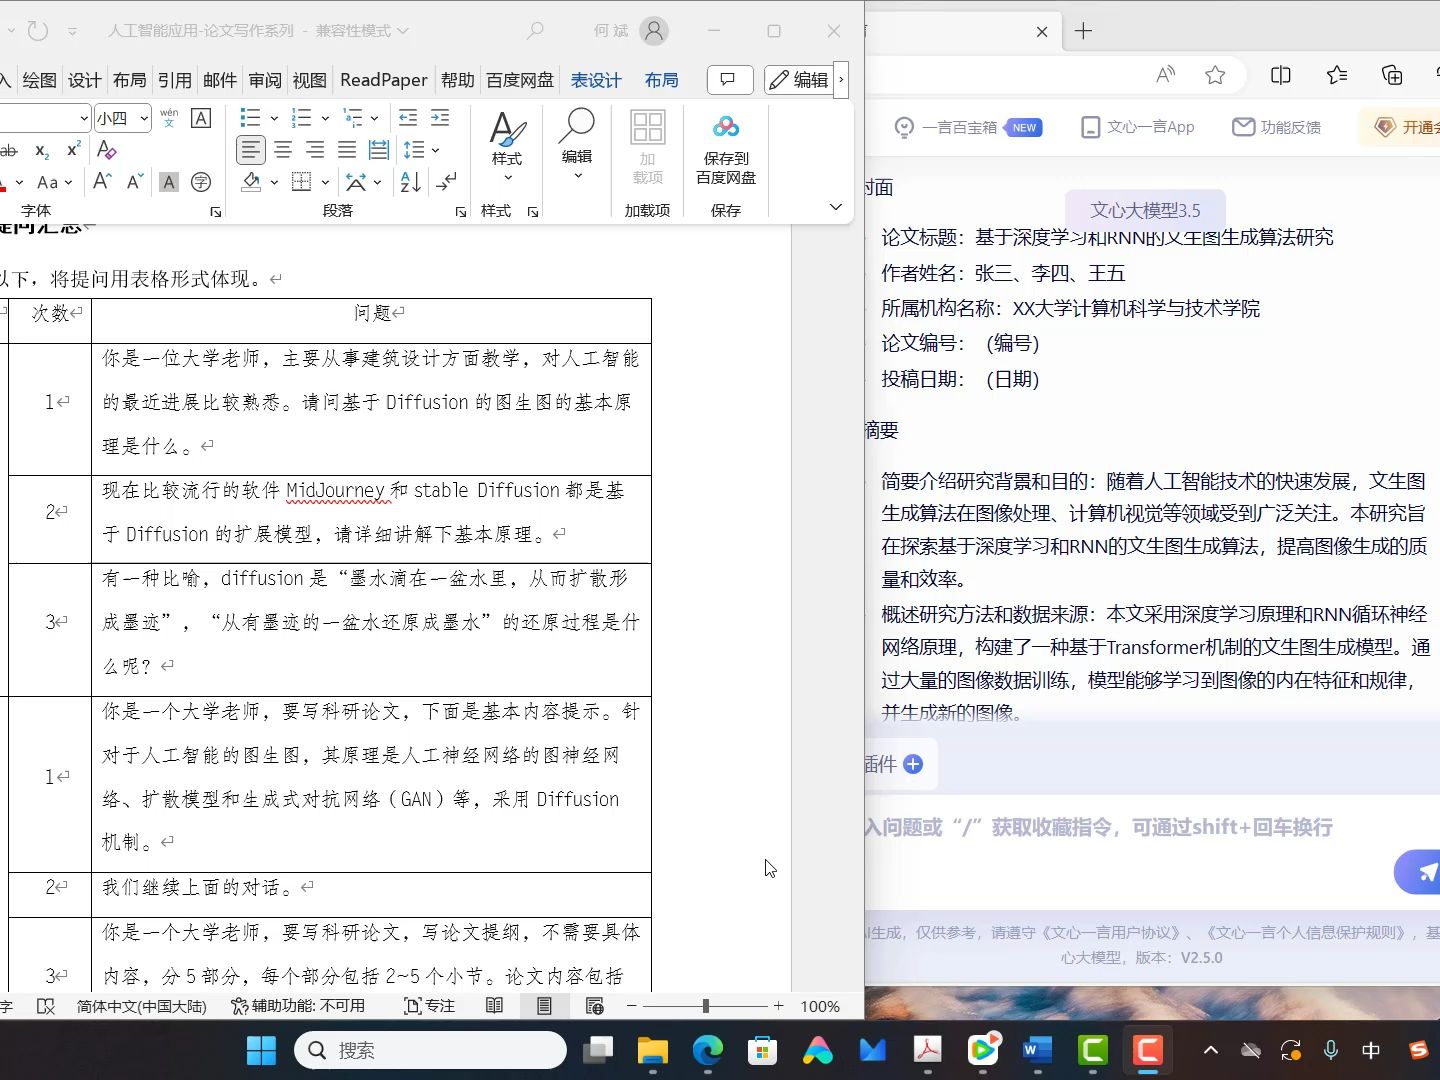Click the clear formatting eraser icon
The height and width of the screenshot is (1080, 1440).
107,150
